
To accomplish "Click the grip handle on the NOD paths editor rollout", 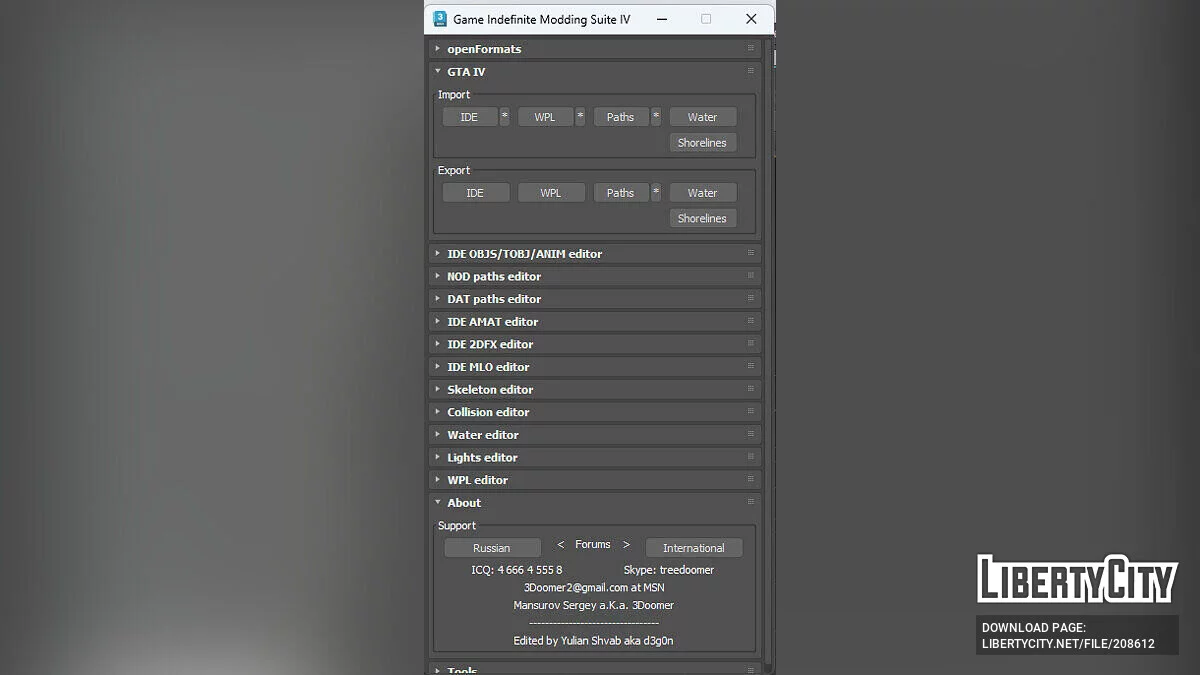I will tap(751, 276).
